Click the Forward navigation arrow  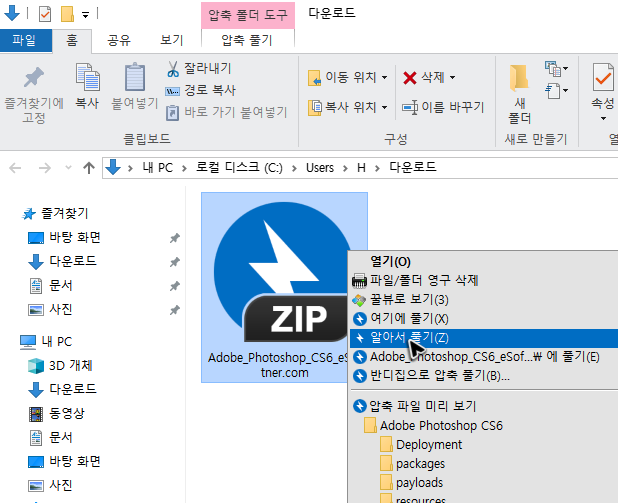44,168
